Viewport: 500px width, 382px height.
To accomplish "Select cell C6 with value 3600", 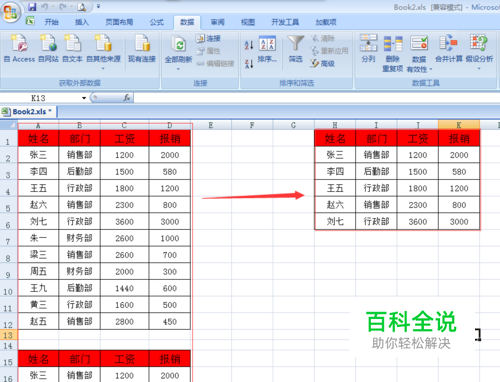I will [x=124, y=222].
